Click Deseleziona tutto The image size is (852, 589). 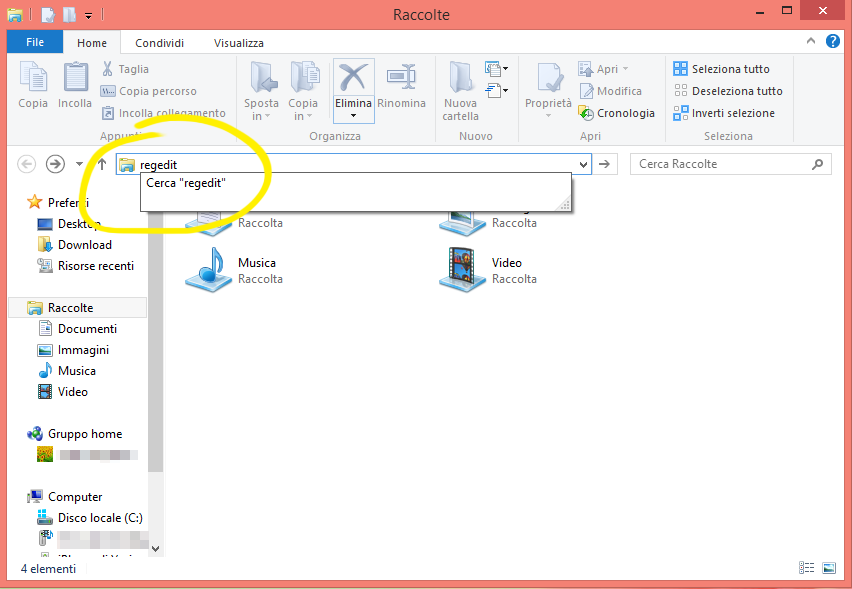click(x=728, y=91)
